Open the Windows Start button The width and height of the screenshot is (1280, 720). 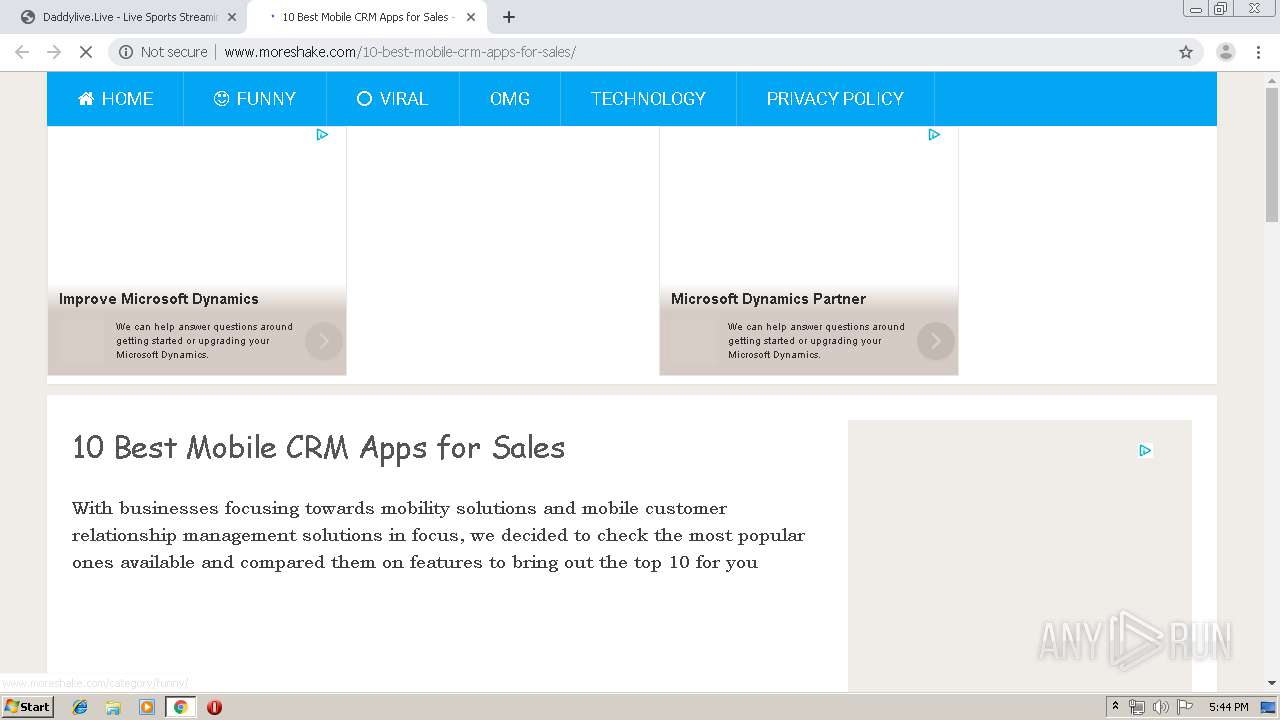(27, 707)
